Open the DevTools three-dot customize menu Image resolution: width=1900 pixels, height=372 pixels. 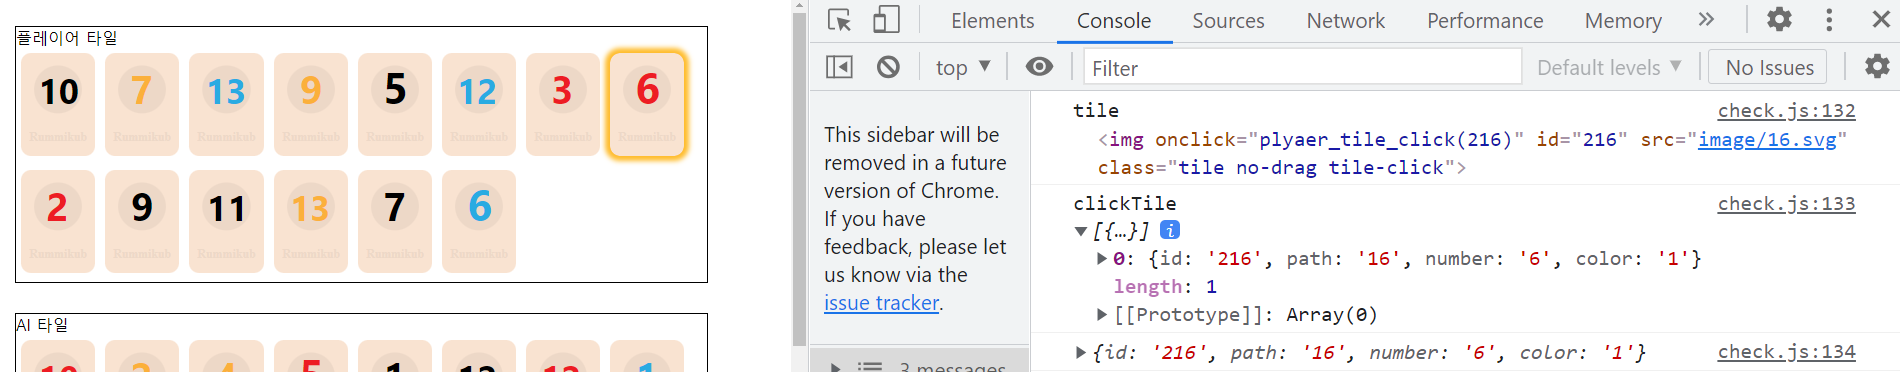1829,20
